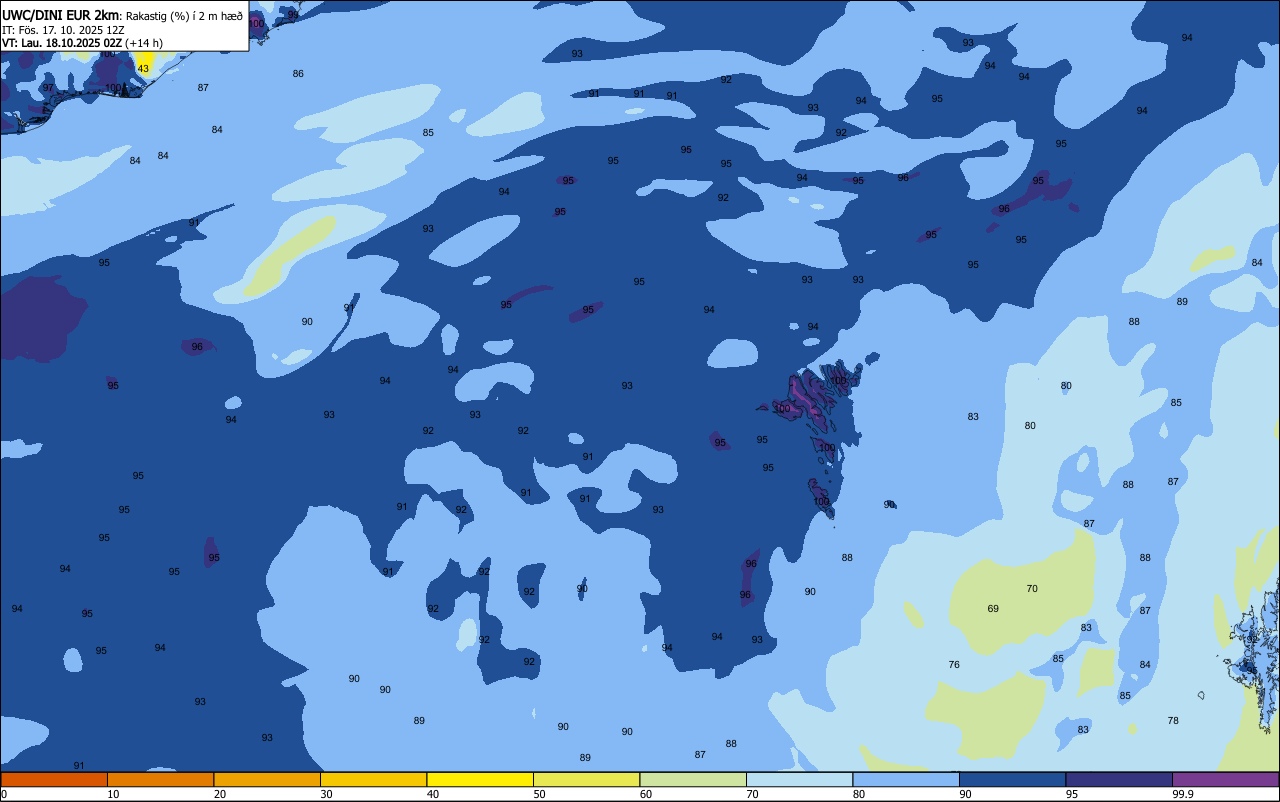Click the map value 78
1280x802 pixels.
tap(1173, 720)
